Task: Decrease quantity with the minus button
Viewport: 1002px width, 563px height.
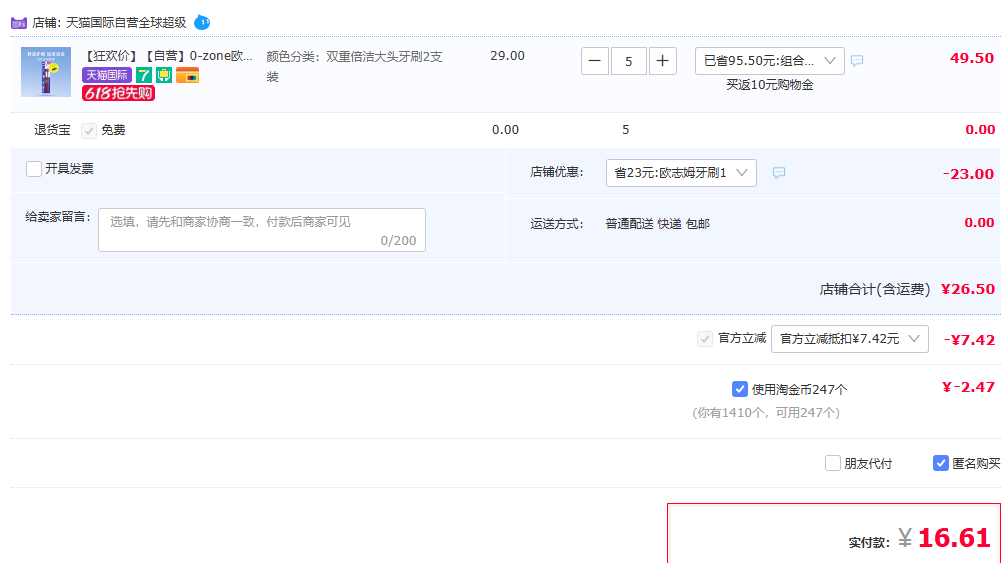Action: click(x=594, y=61)
